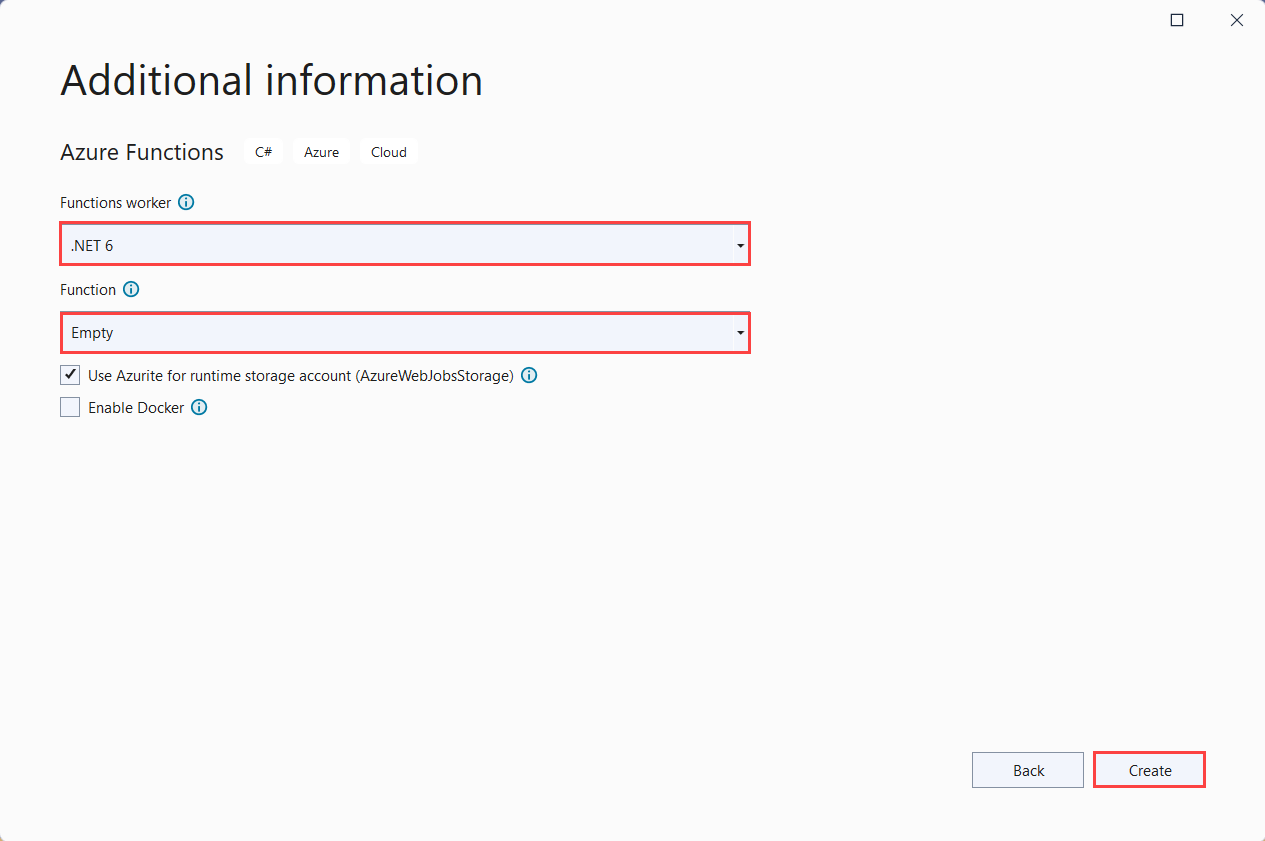Click the Enable Docker info icon

199,408
